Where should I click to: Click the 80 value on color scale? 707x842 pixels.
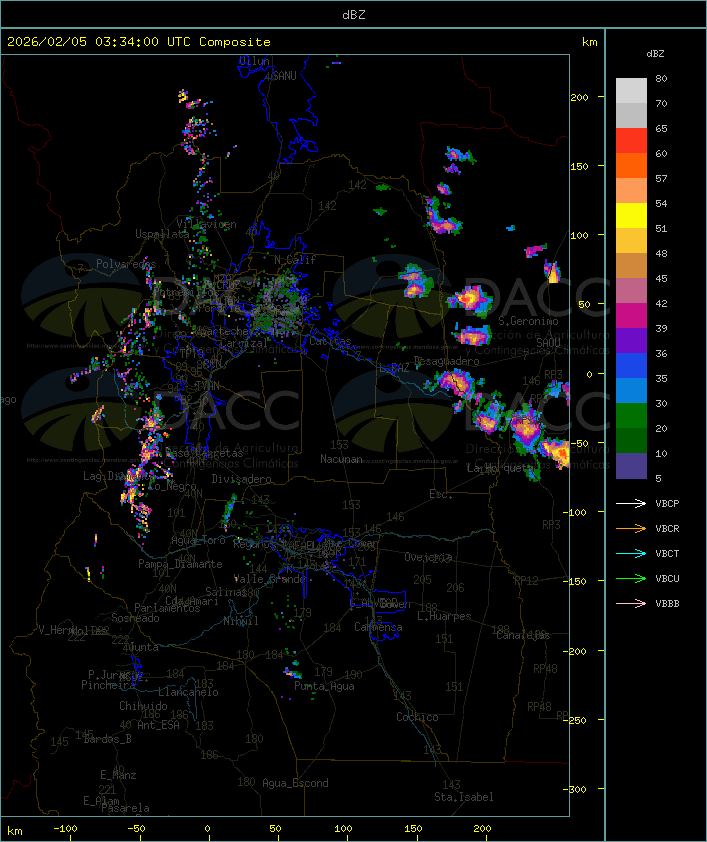tap(661, 78)
